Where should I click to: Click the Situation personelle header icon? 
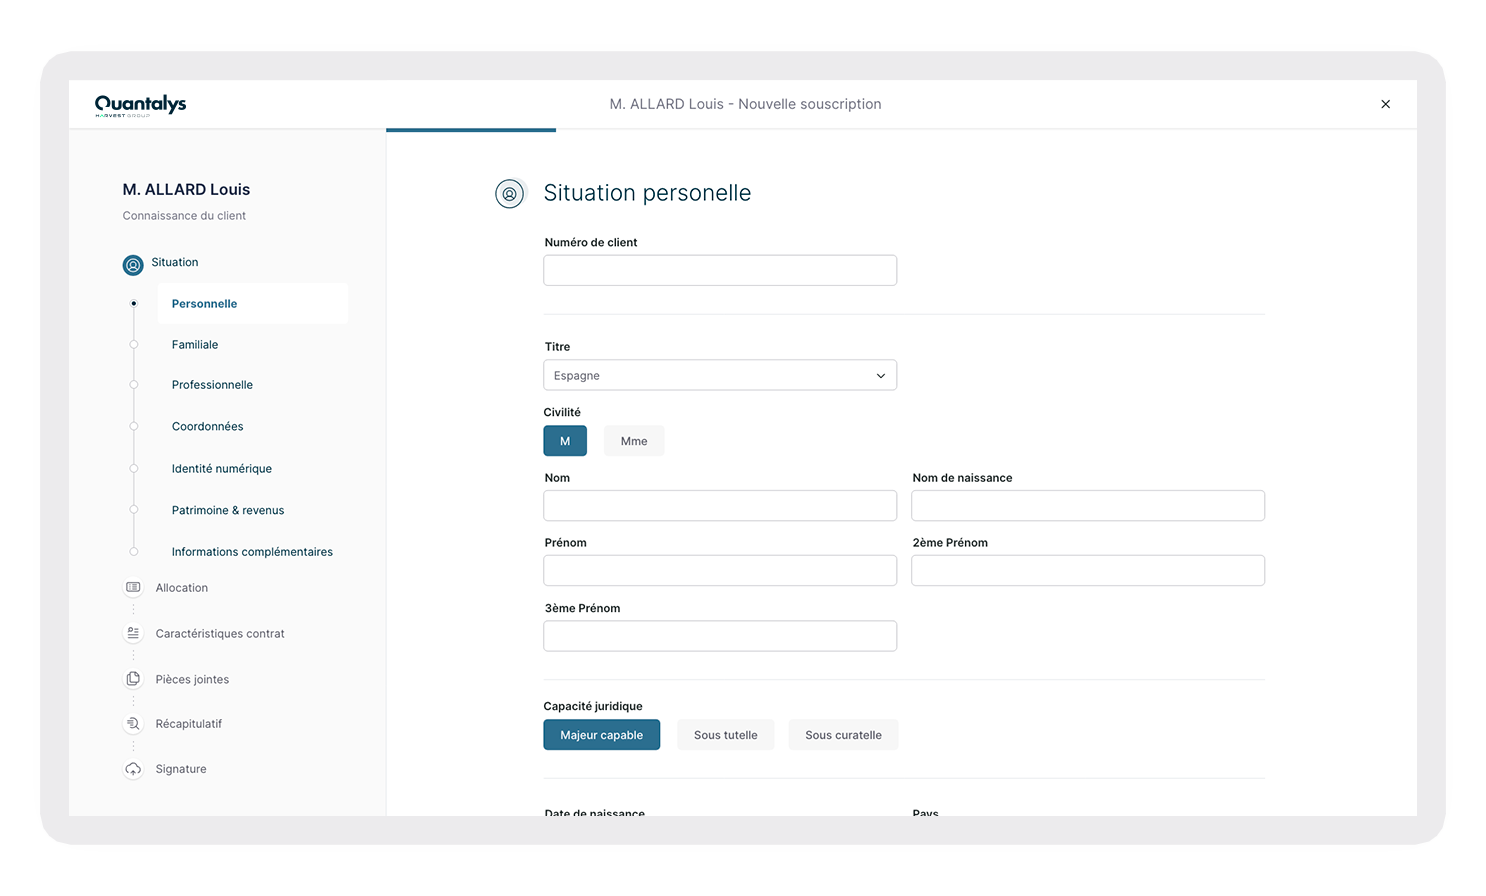pyautogui.click(x=510, y=193)
